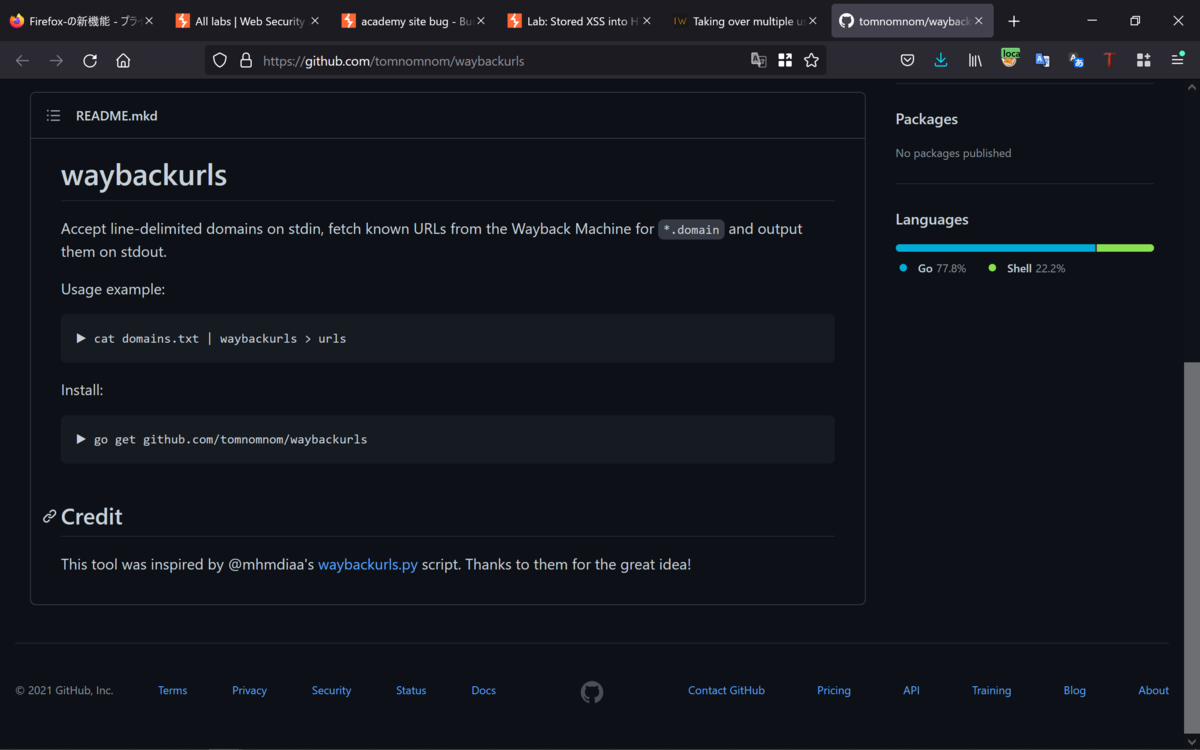
Task: Open the Library bookmarks and history icon
Action: 975,61
